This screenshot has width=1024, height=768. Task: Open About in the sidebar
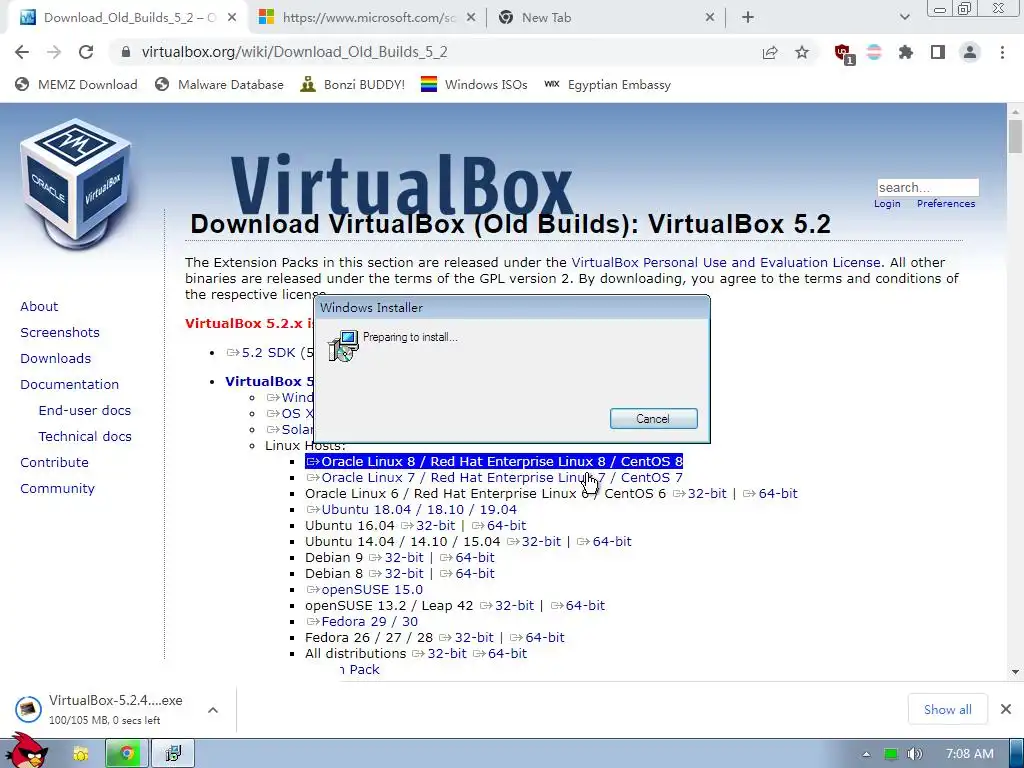pos(39,306)
